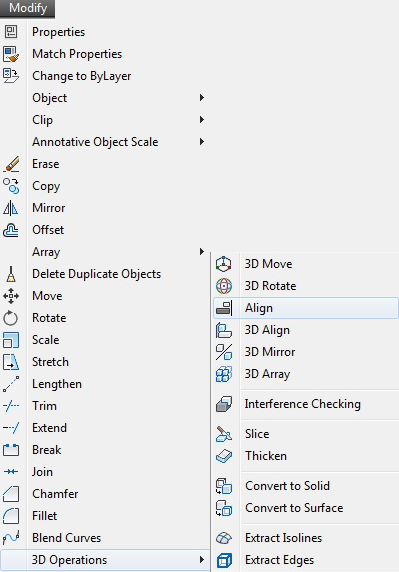Click the 3D Mirror icon
Image resolution: width=399 pixels, height=572 pixels.
224,352
